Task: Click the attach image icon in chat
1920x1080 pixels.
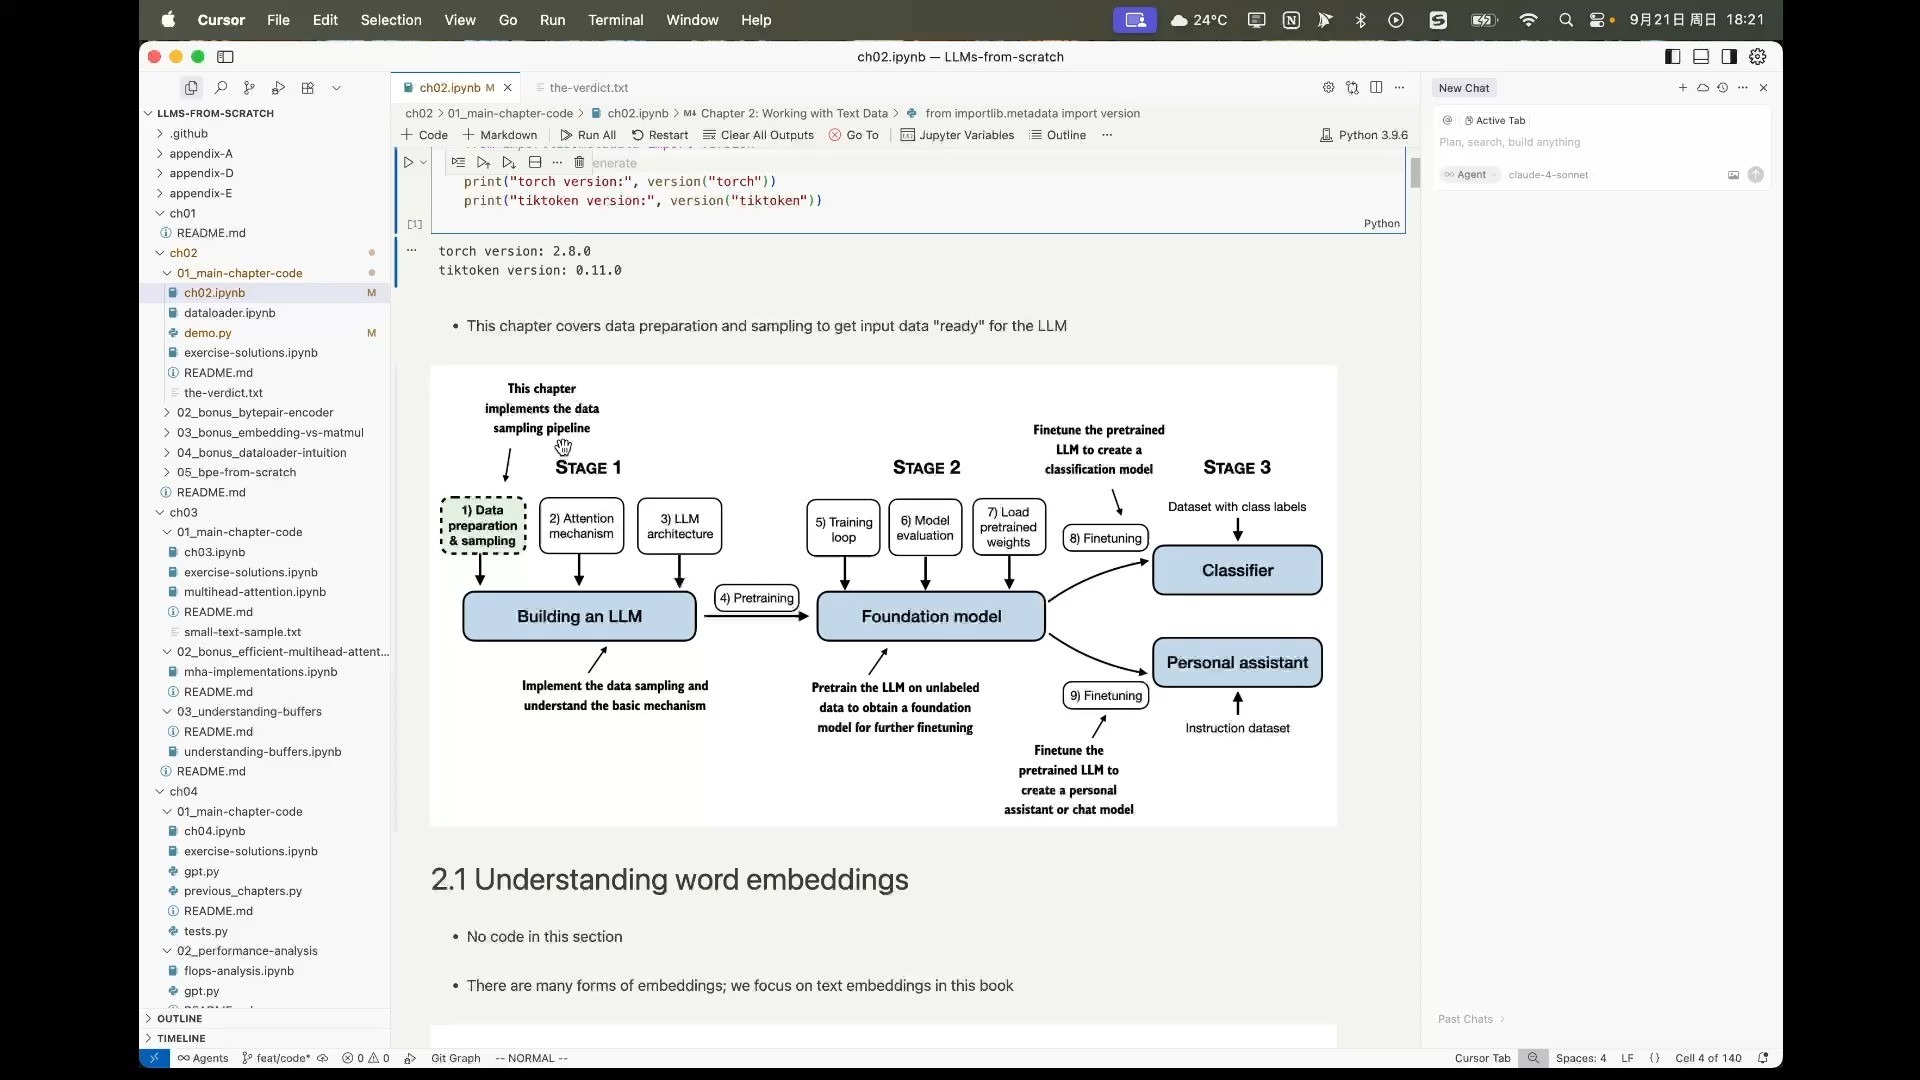Action: coord(1733,175)
